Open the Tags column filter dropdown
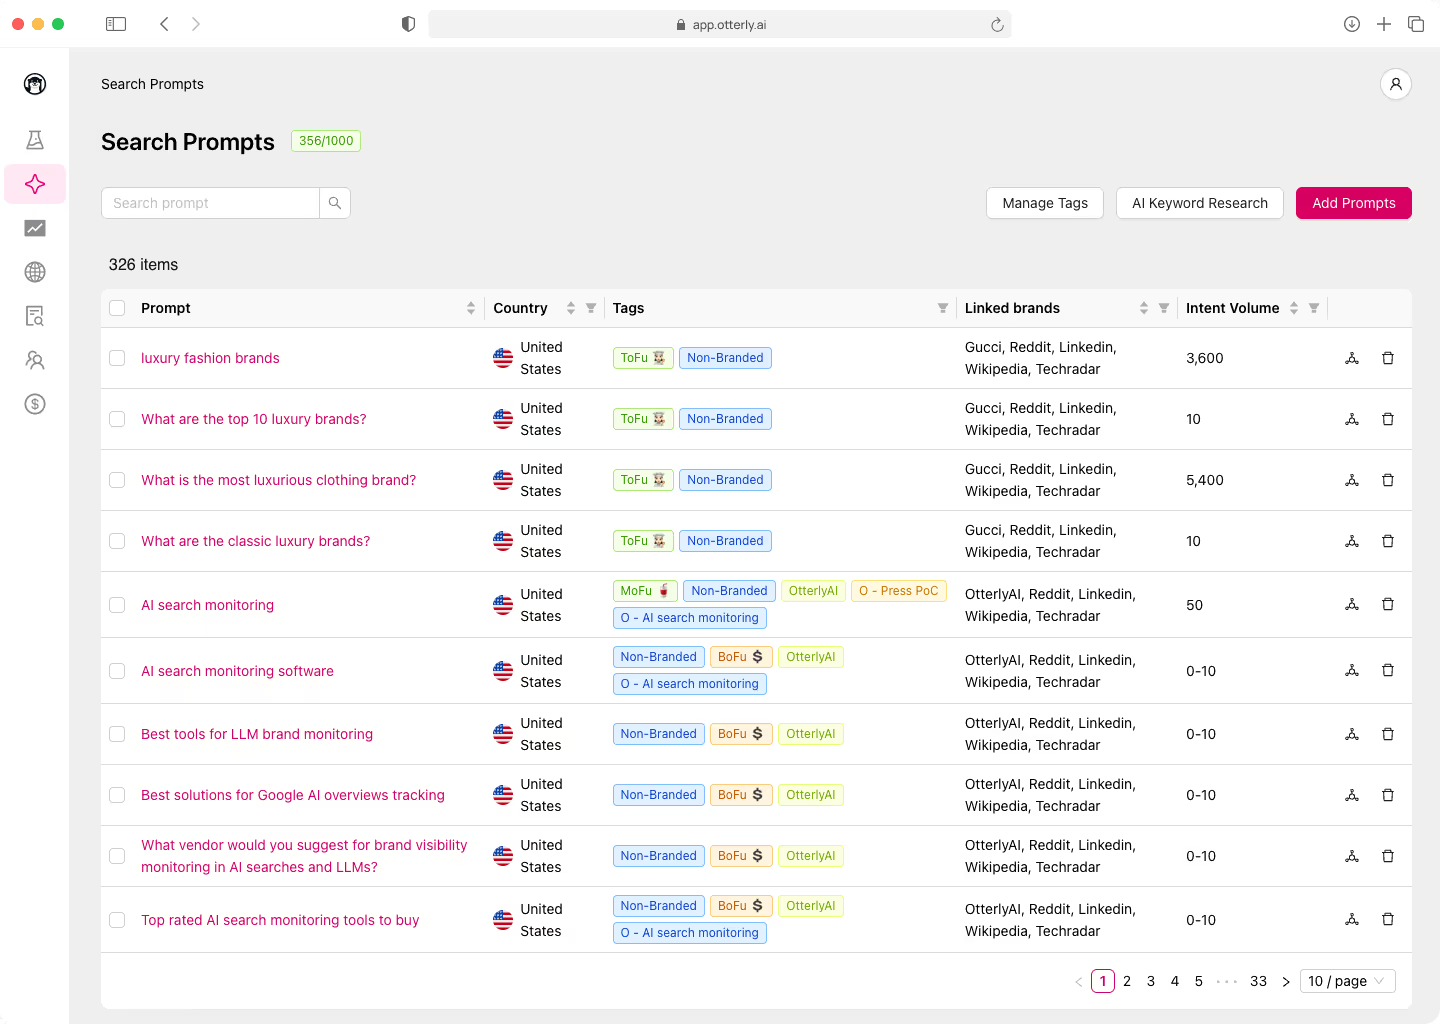Screen dimensions: 1440x1024 [942, 308]
